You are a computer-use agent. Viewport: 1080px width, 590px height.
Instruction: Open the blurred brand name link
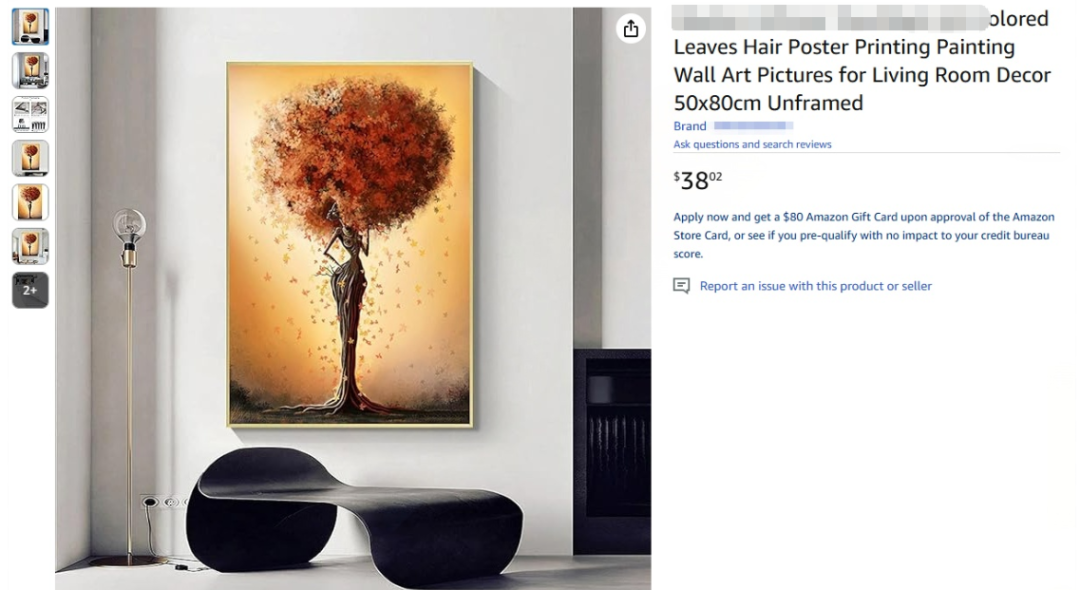tap(754, 126)
